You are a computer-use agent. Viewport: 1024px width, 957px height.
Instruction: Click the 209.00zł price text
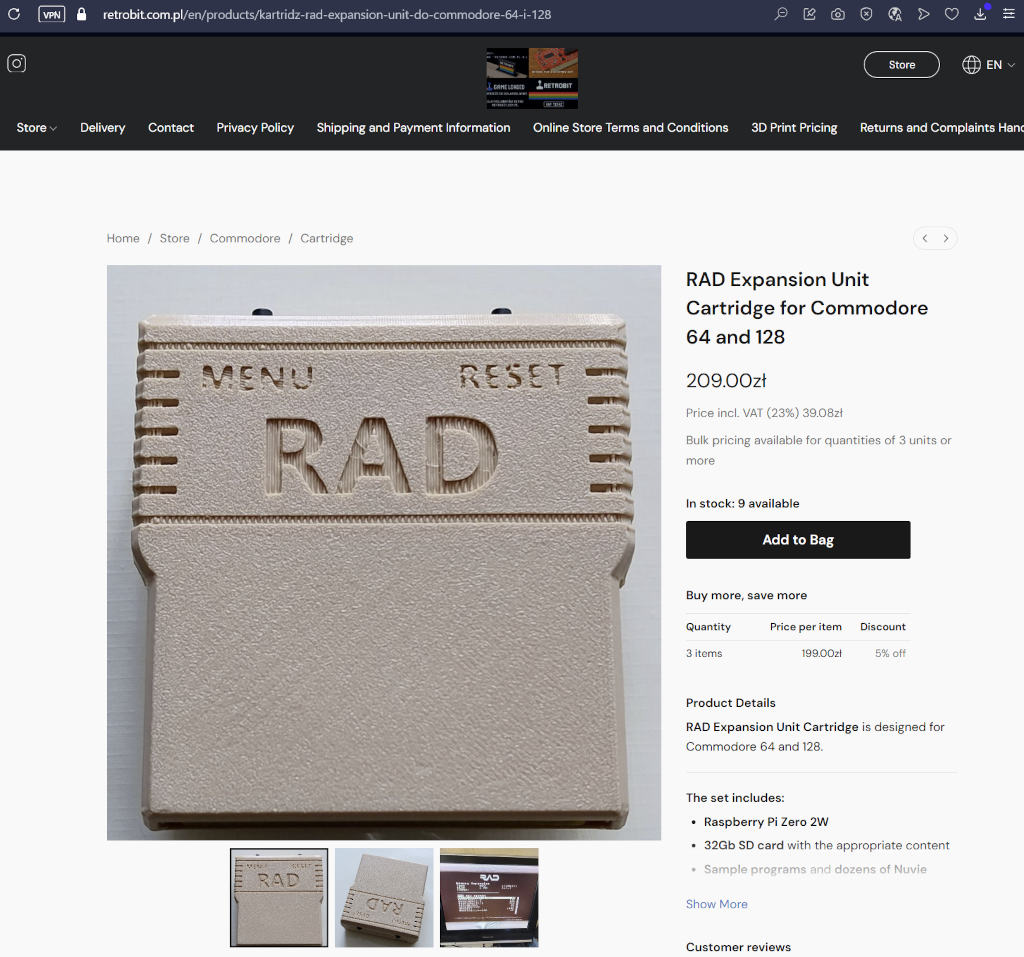[726, 380]
